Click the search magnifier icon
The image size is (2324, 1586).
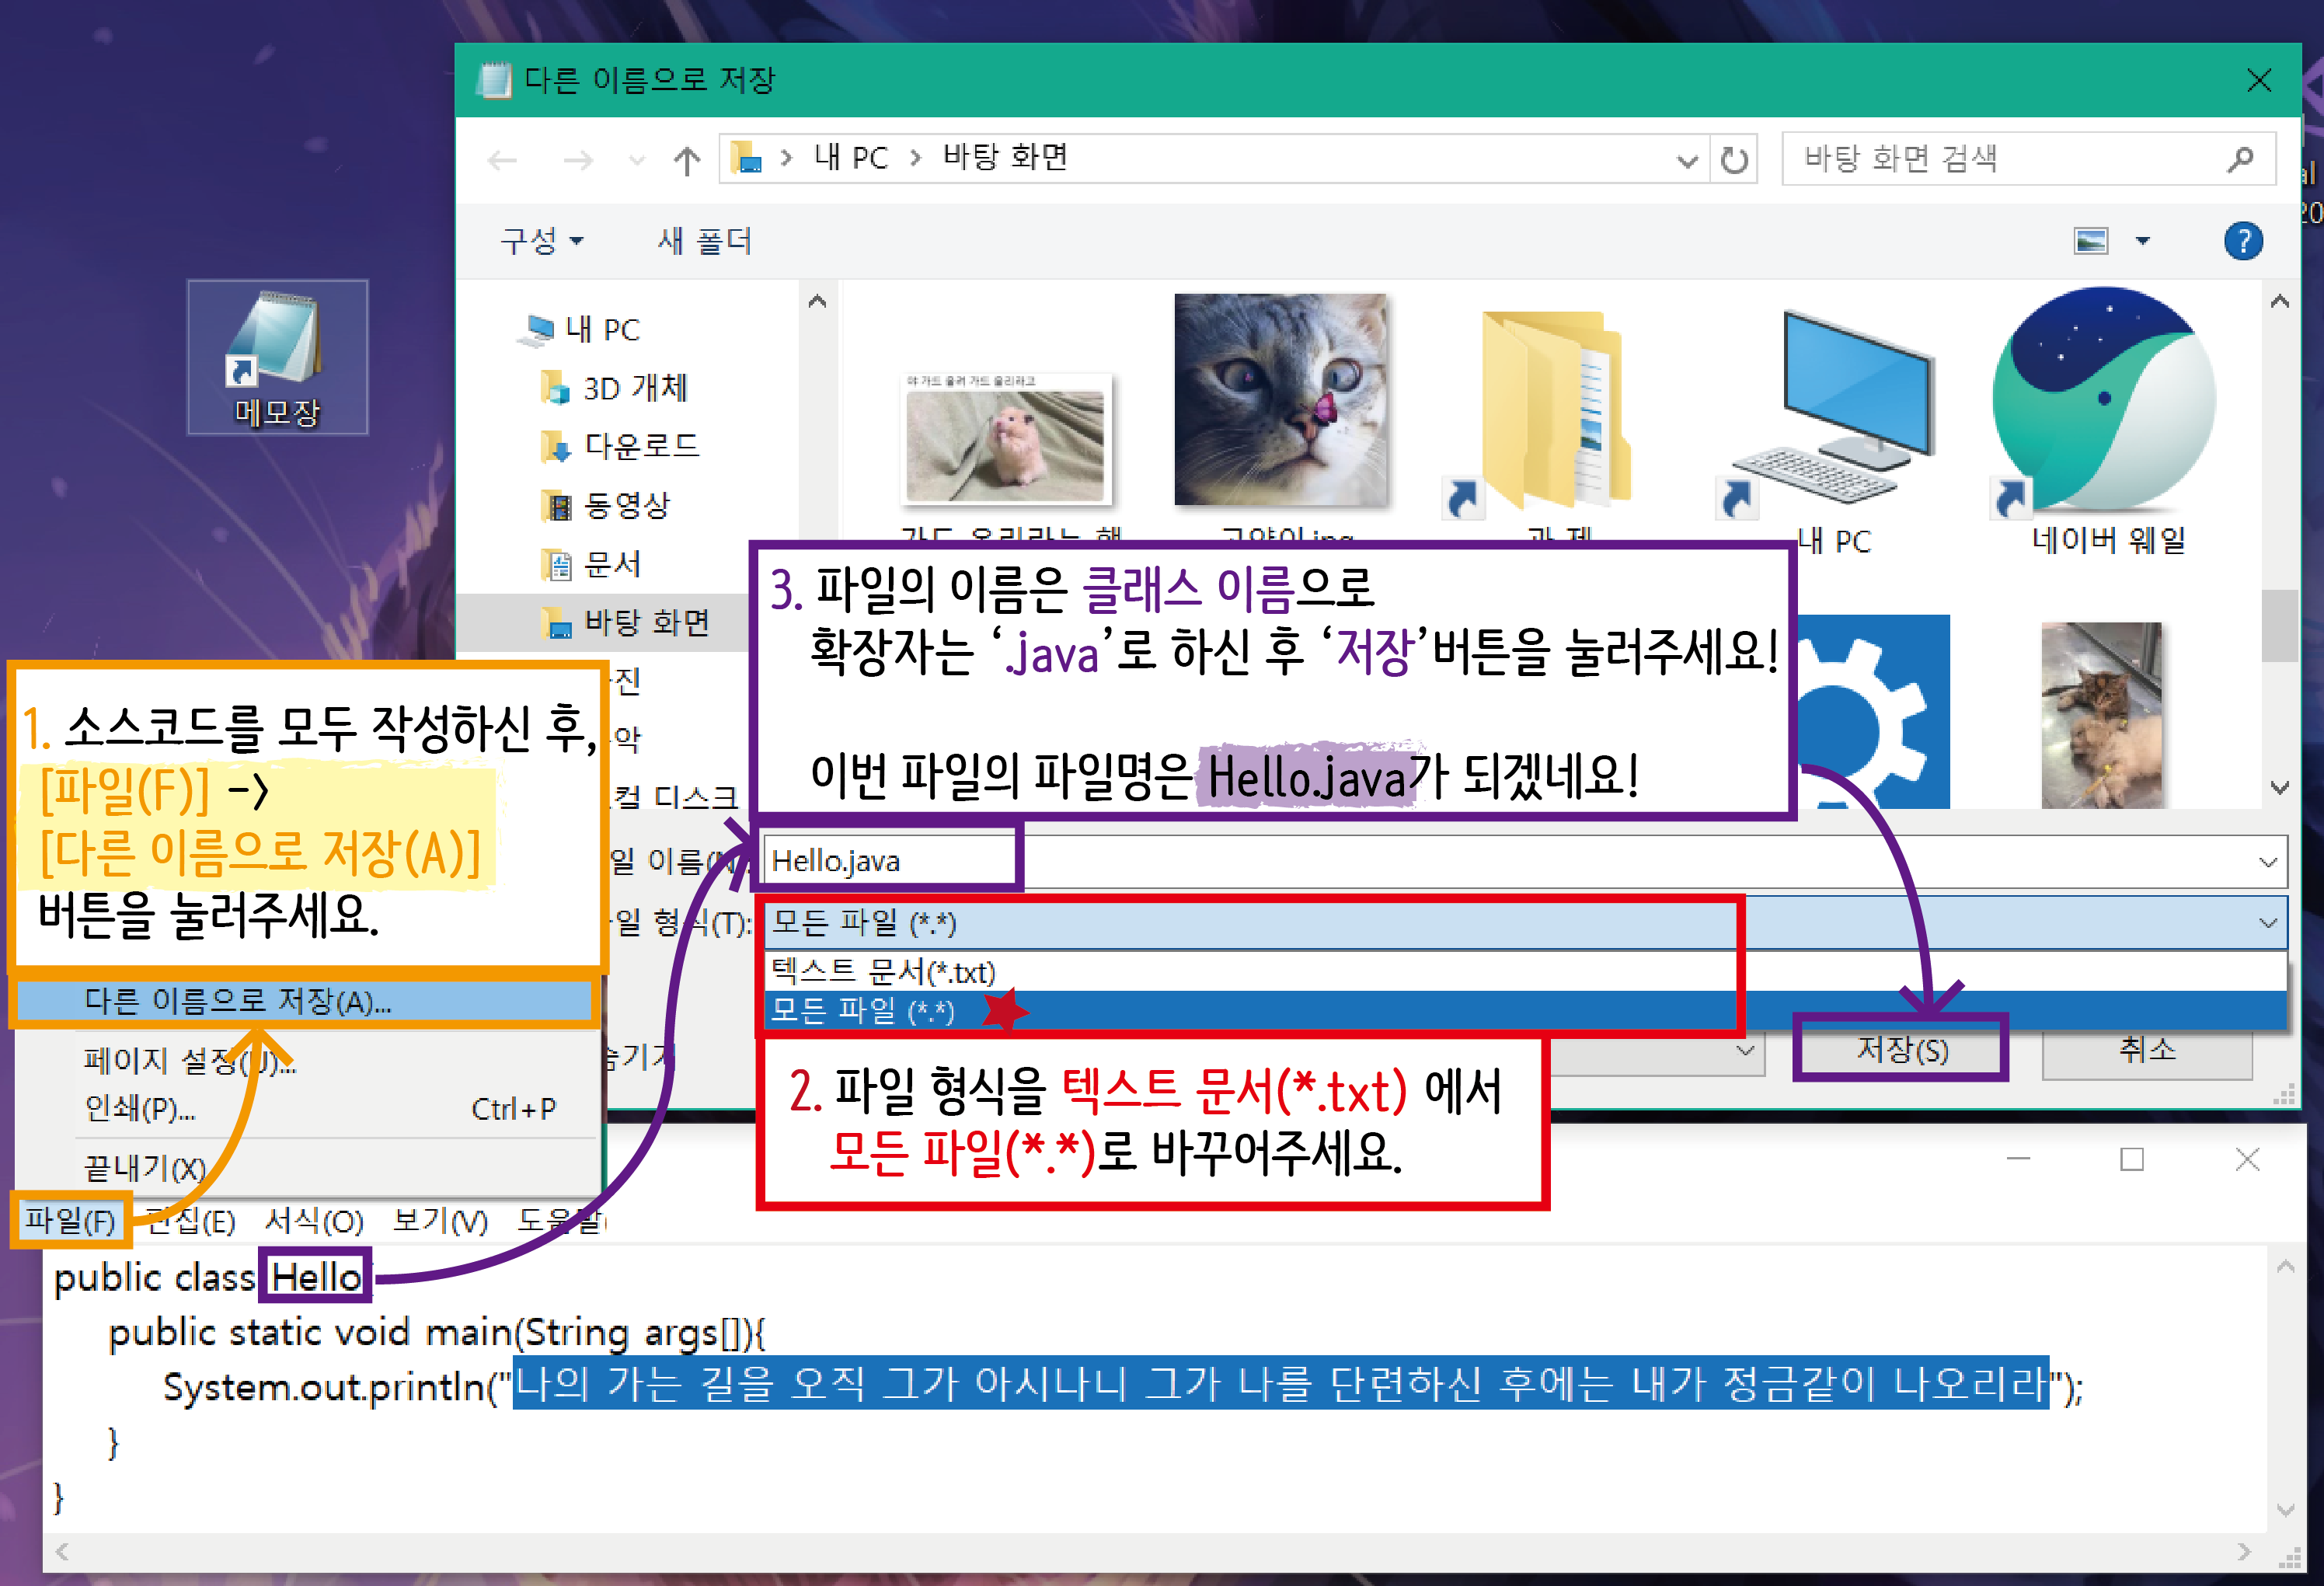coord(2240,158)
